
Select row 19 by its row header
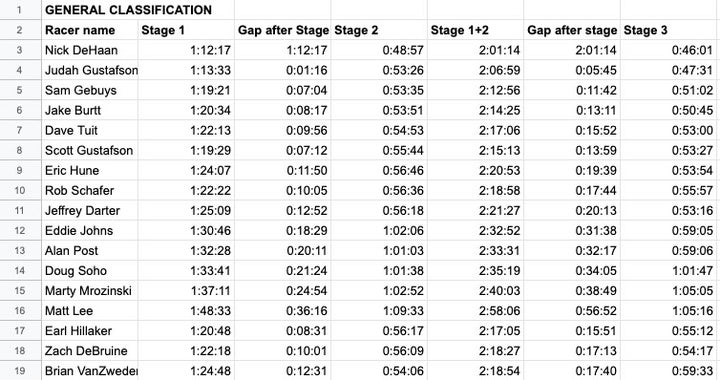20,370
